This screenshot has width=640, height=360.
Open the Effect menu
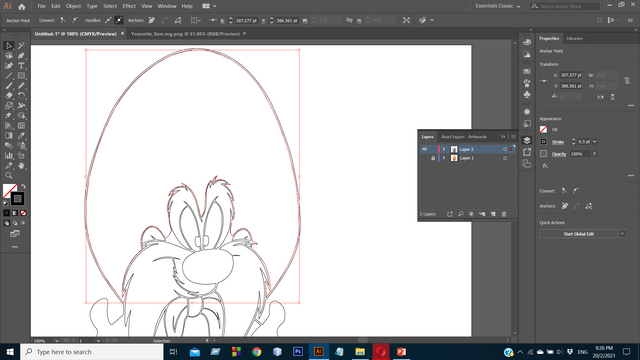coord(129,6)
